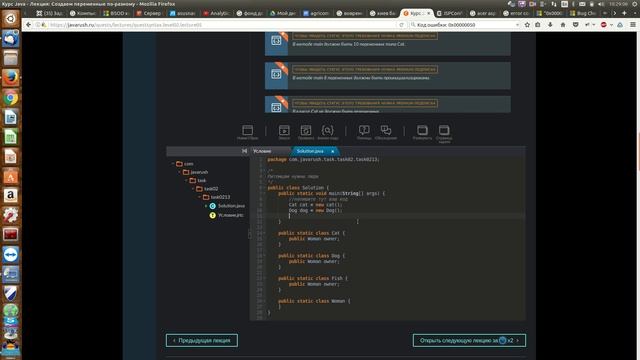Bookmark this page with star icon
Image resolution: width=640 pixels, height=360 pixels.
(527, 25)
